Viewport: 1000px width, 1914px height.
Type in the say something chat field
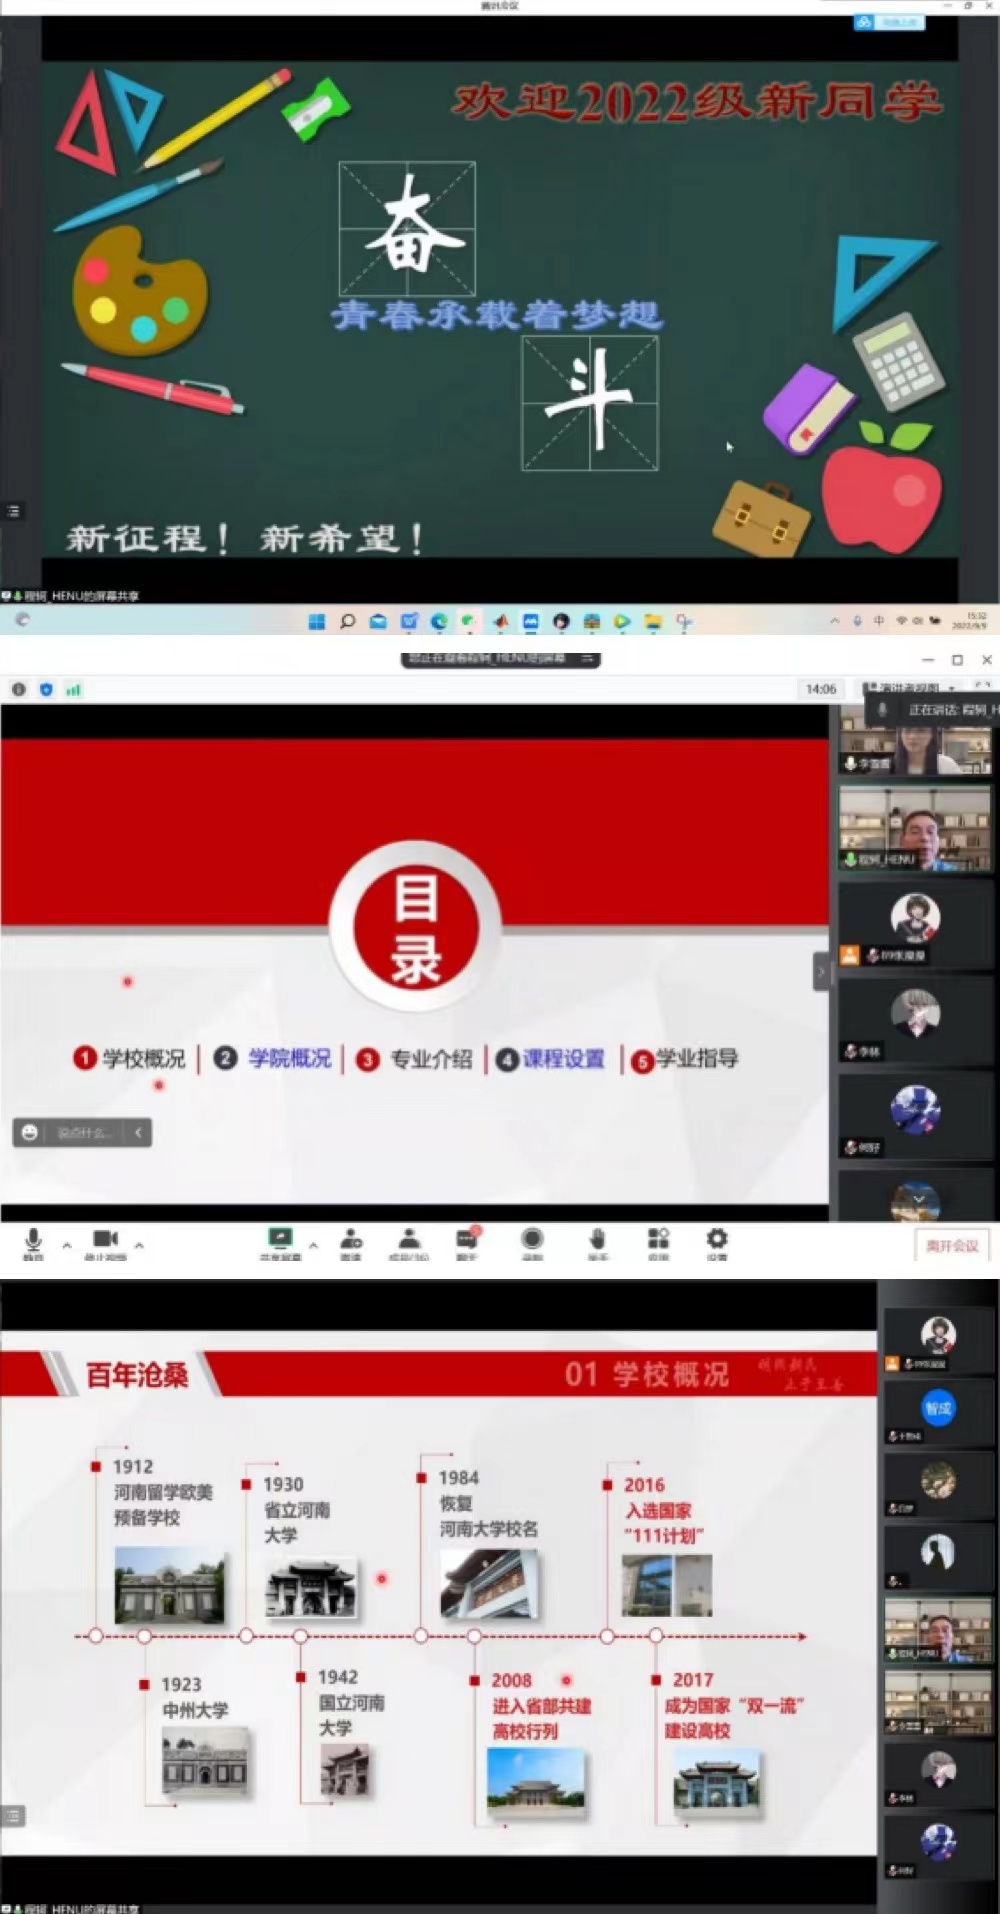click(x=85, y=1132)
